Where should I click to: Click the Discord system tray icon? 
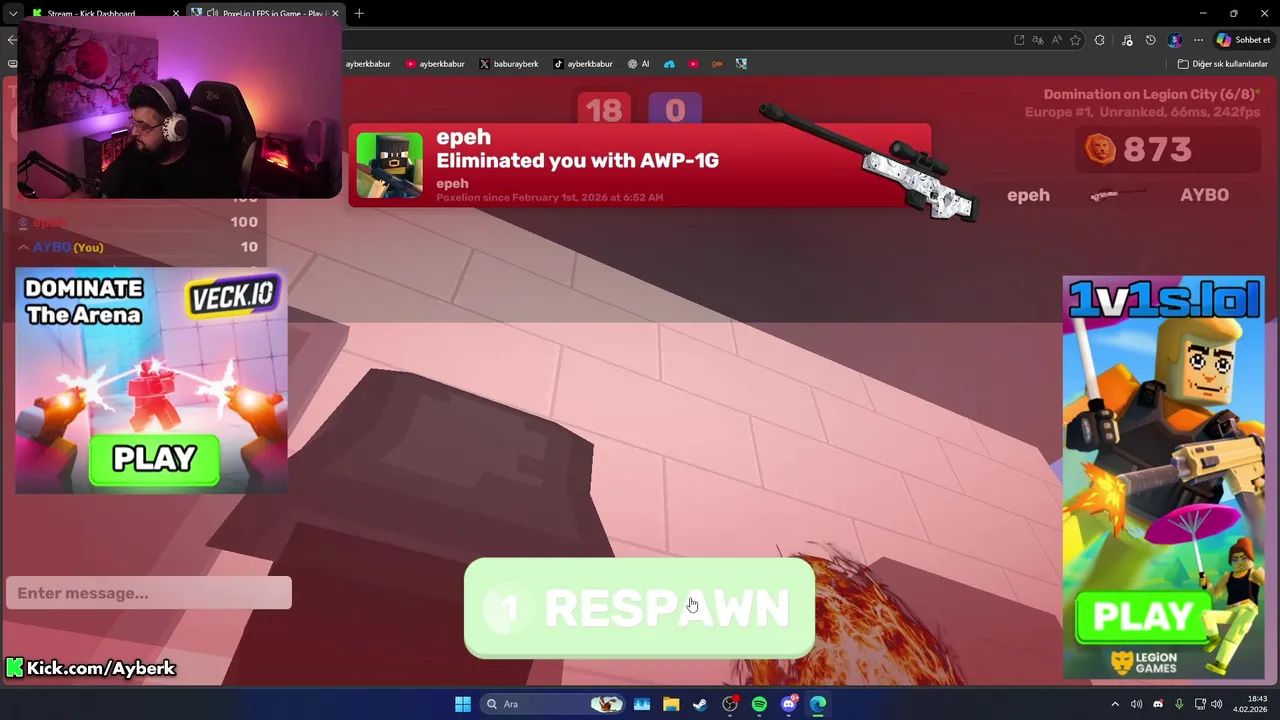pos(1158,704)
